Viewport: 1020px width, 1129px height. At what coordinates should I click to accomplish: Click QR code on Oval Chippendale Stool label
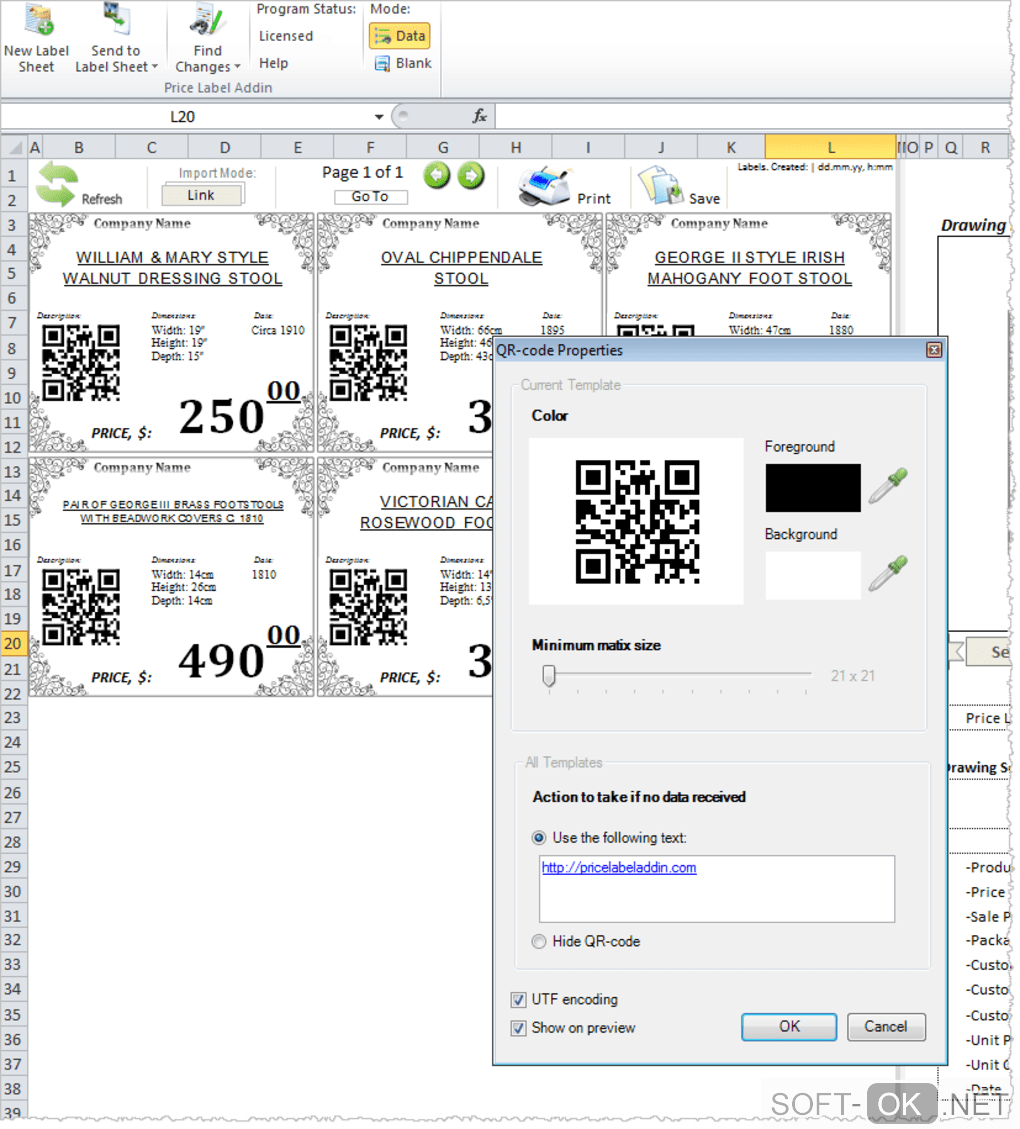[369, 362]
